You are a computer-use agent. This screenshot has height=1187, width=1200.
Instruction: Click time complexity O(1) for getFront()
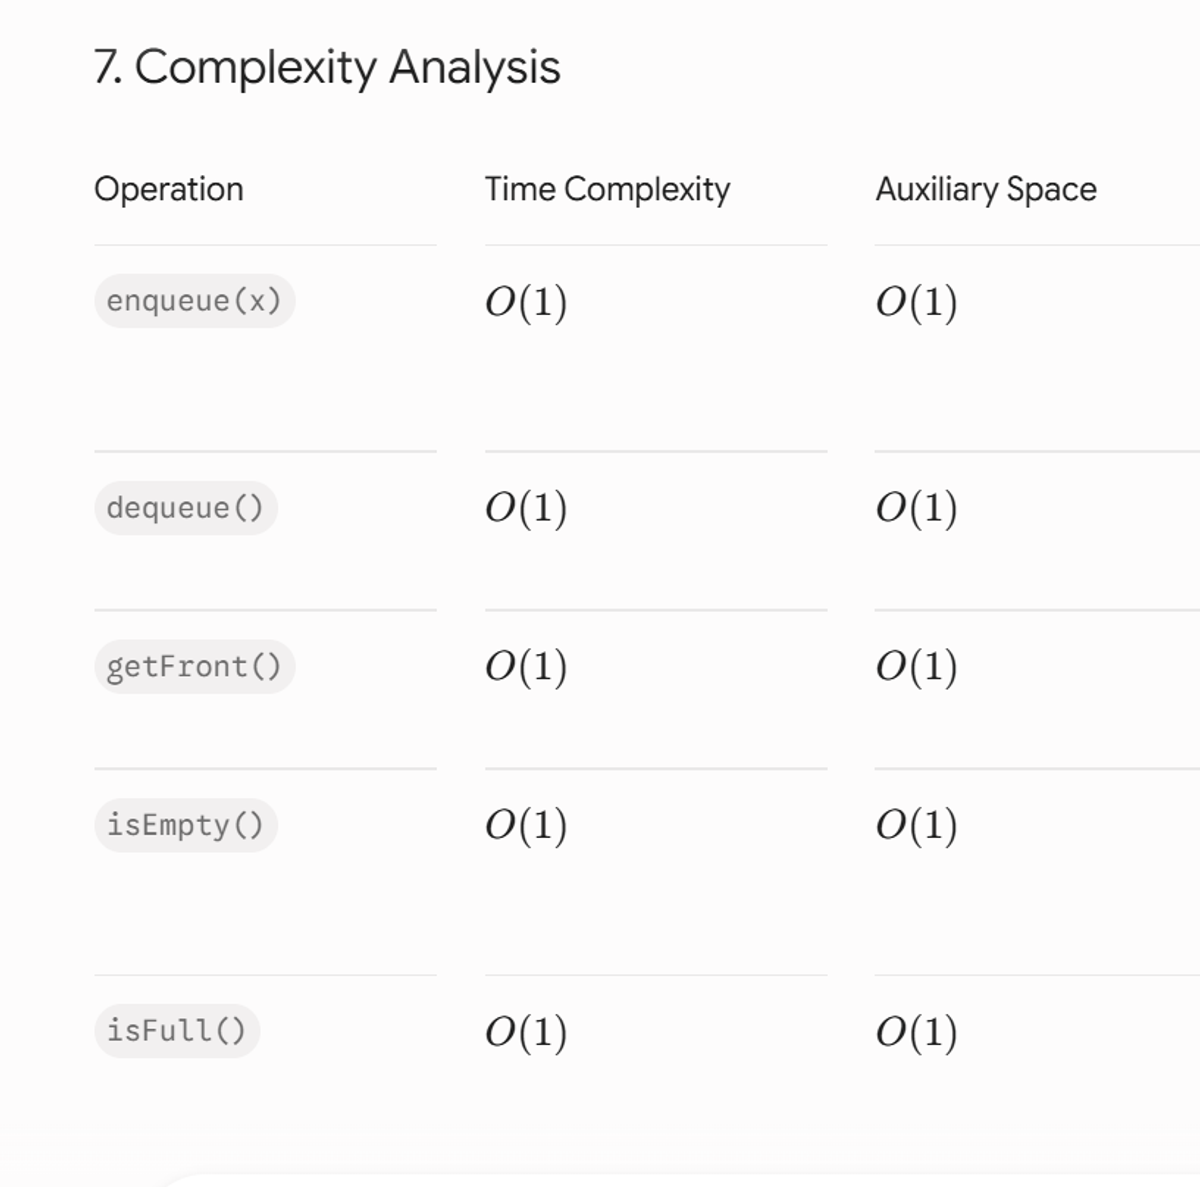(526, 667)
